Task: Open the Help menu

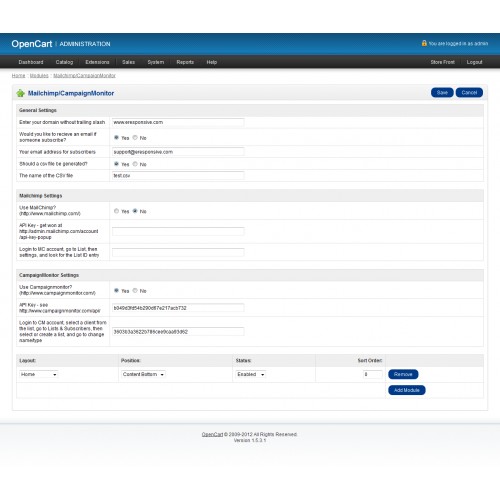Action: pos(212,62)
